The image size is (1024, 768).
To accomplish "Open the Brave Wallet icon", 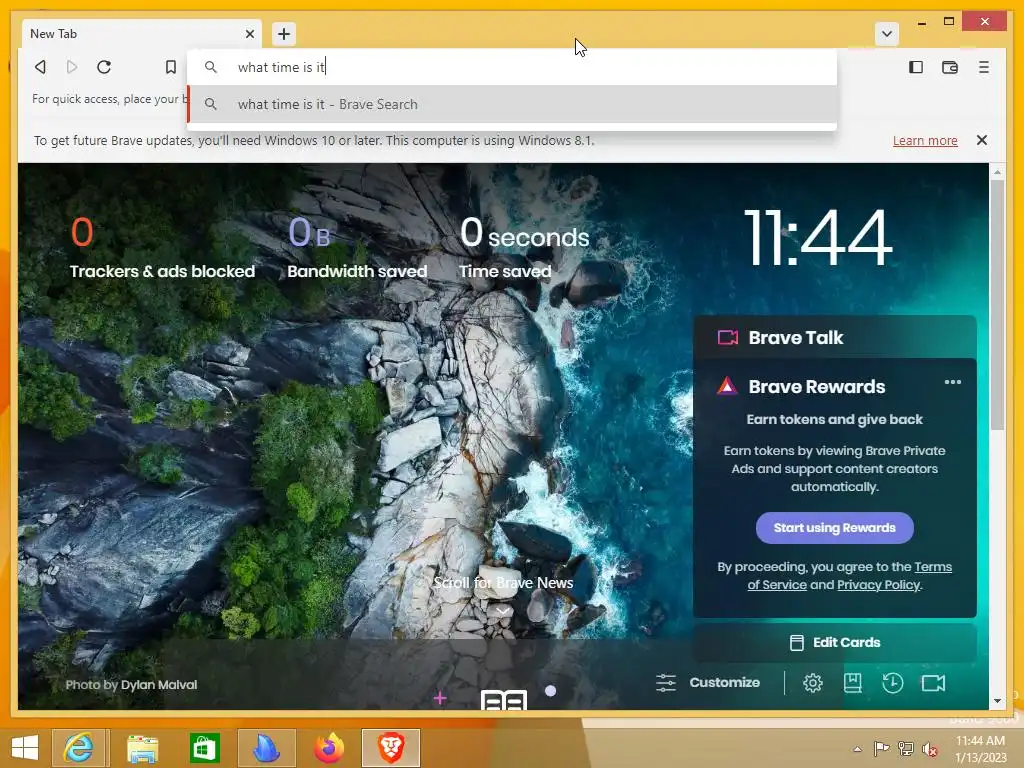I will click(950, 67).
